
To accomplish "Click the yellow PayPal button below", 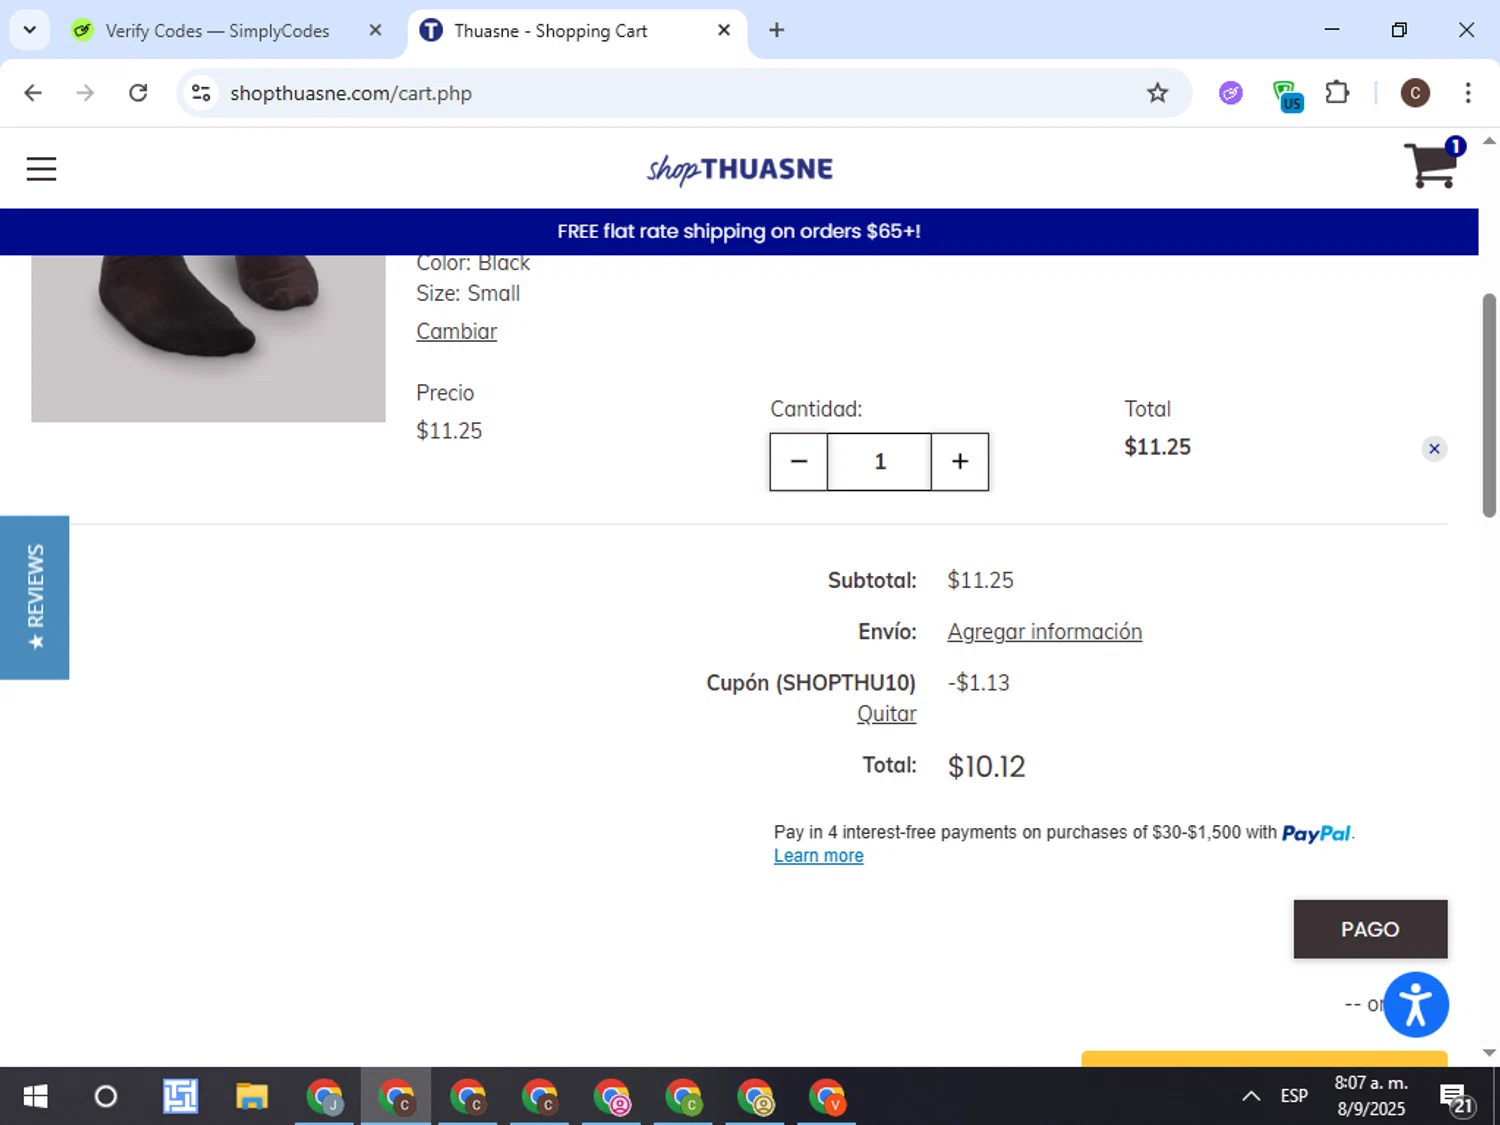I will point(1264,1059).
